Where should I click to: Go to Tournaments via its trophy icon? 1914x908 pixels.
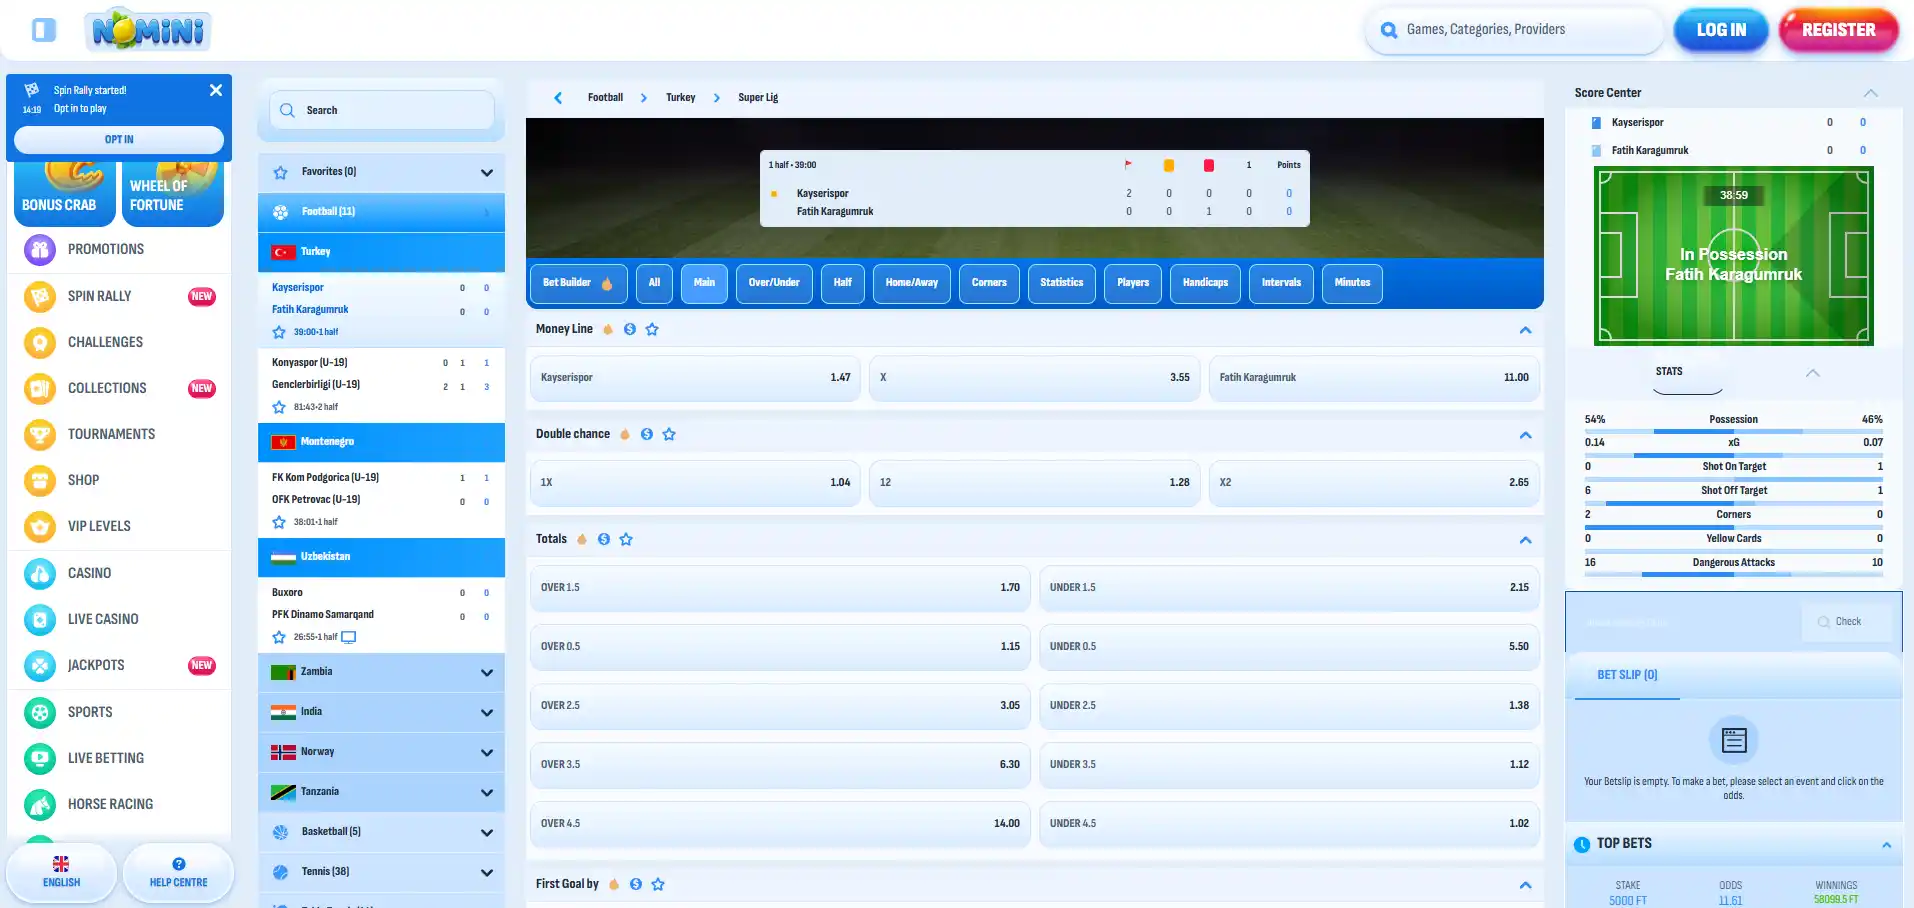pos(40,434)
